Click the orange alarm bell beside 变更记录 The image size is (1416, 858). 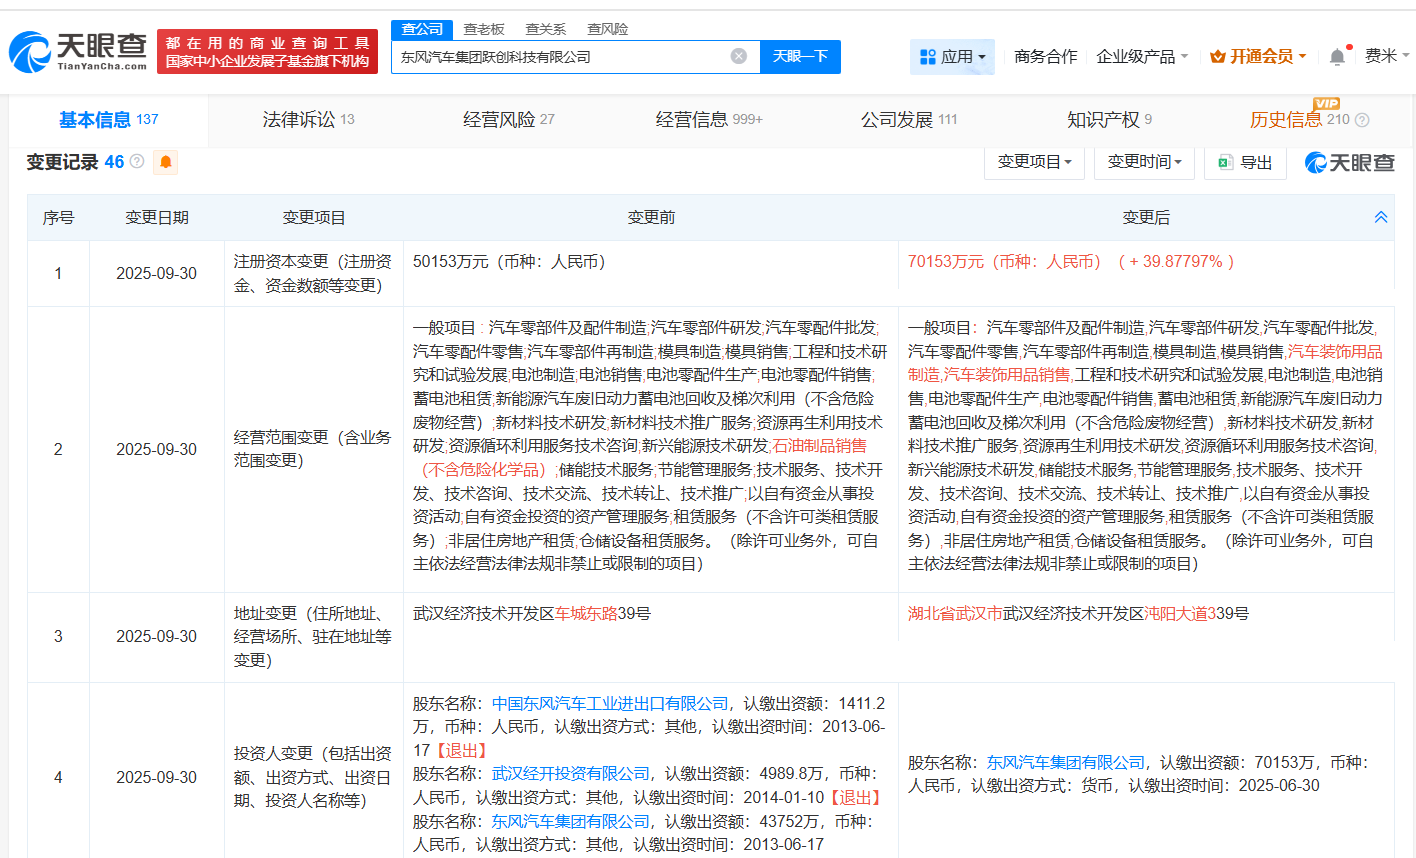point(164,161)
